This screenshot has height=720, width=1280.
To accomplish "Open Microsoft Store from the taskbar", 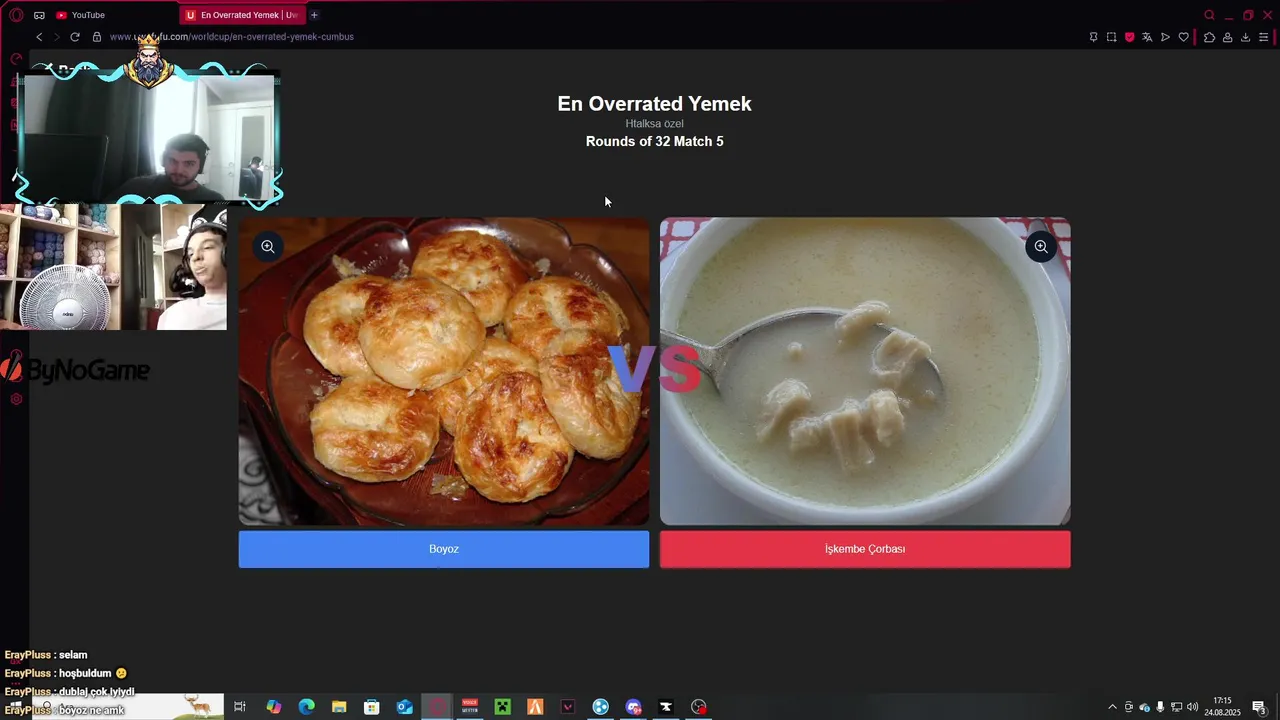I will click(x=372, y=707).
